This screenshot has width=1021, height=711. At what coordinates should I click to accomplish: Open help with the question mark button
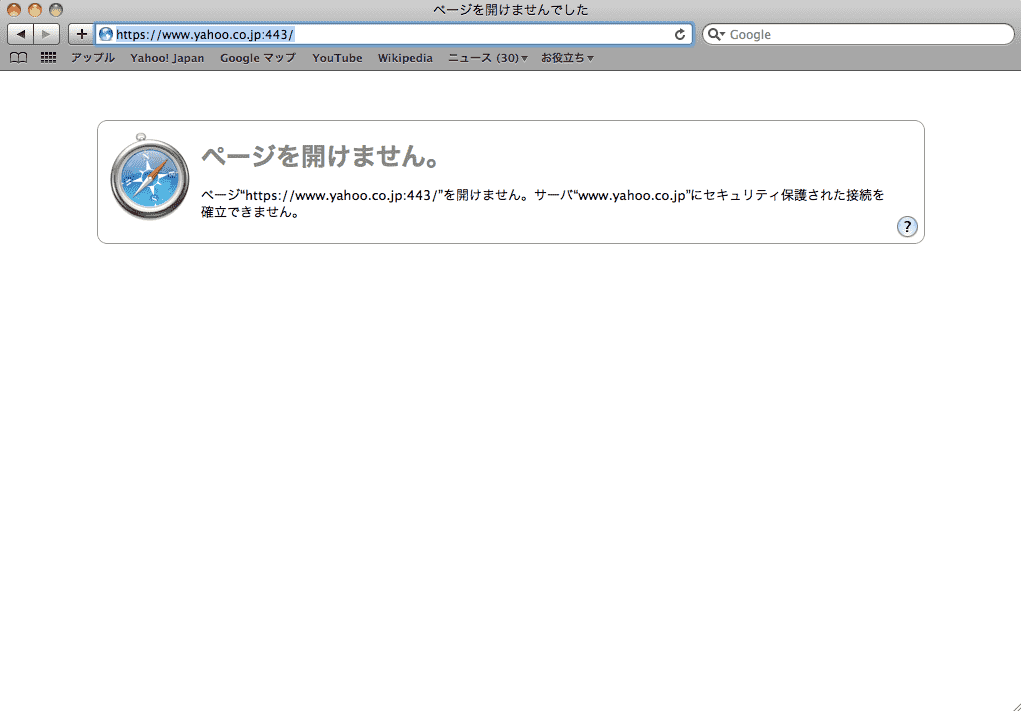(907, 227)
